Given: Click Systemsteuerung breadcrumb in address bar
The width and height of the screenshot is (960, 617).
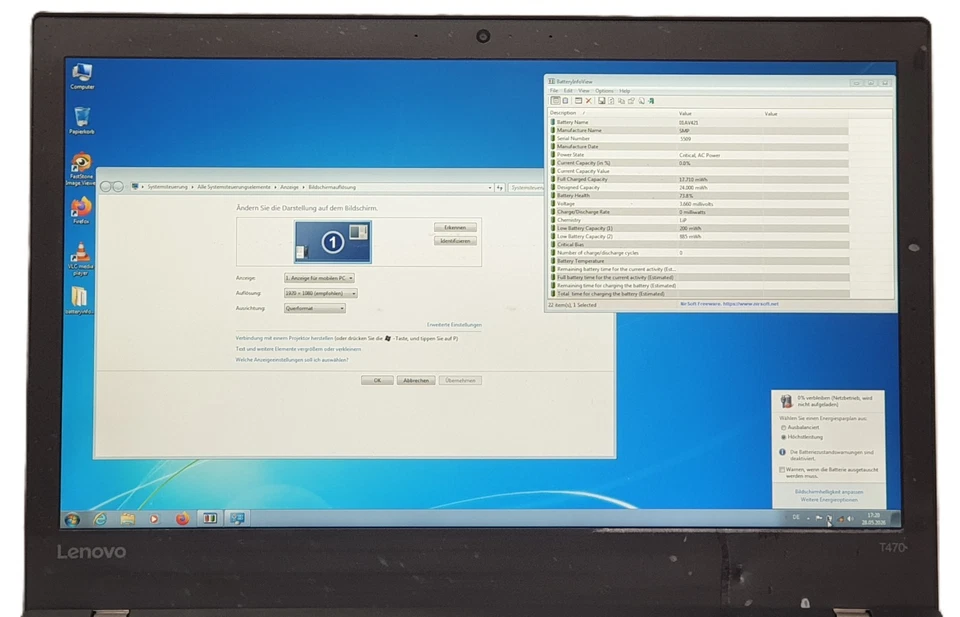Looking at the screenshot, I should click(x=167, y=187).
